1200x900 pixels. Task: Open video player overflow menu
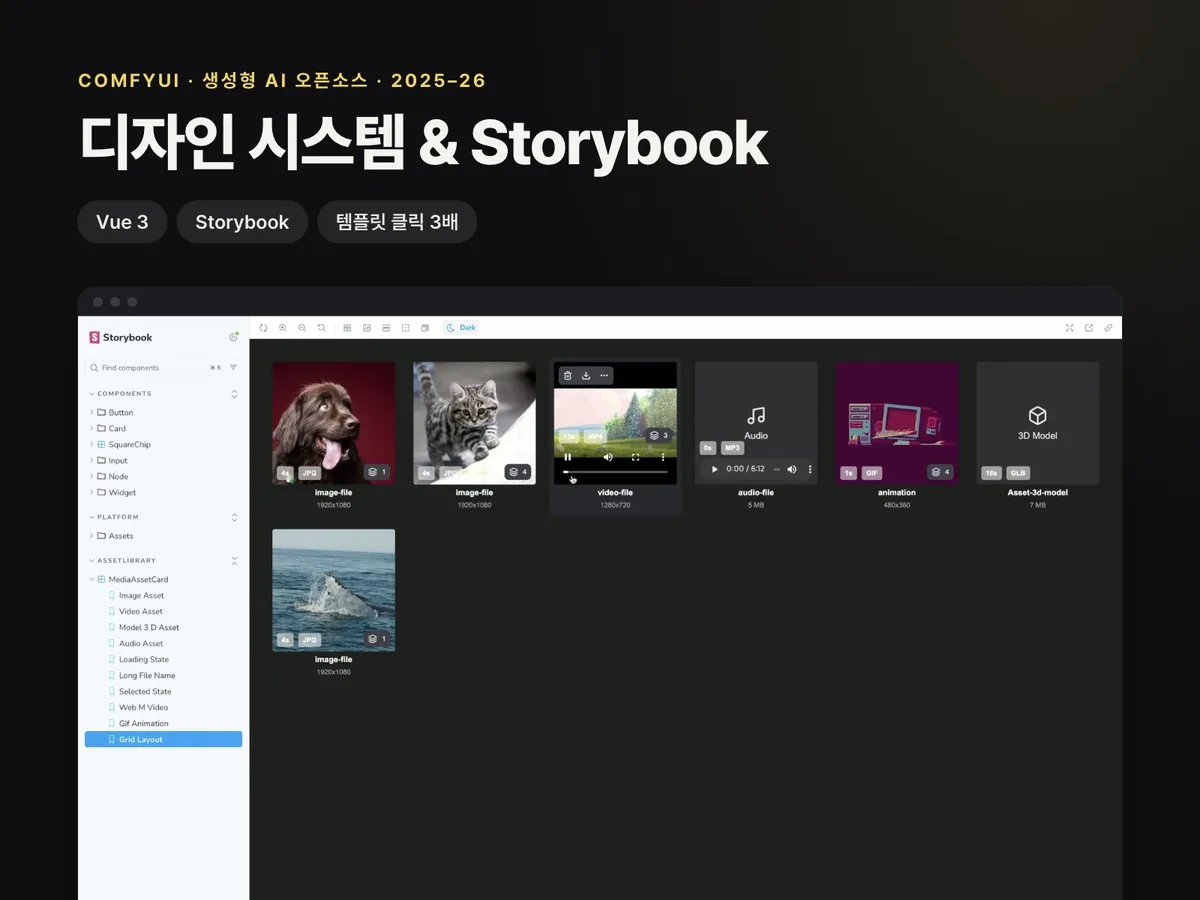662,457
